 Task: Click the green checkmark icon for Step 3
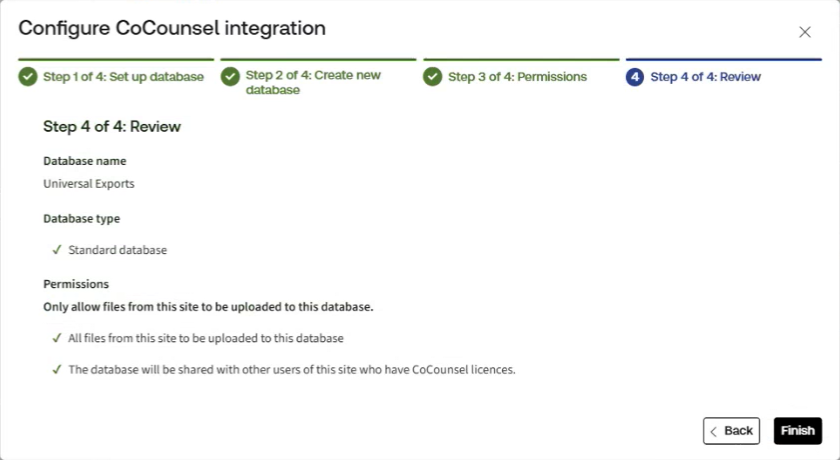click(x=433, y=77)
